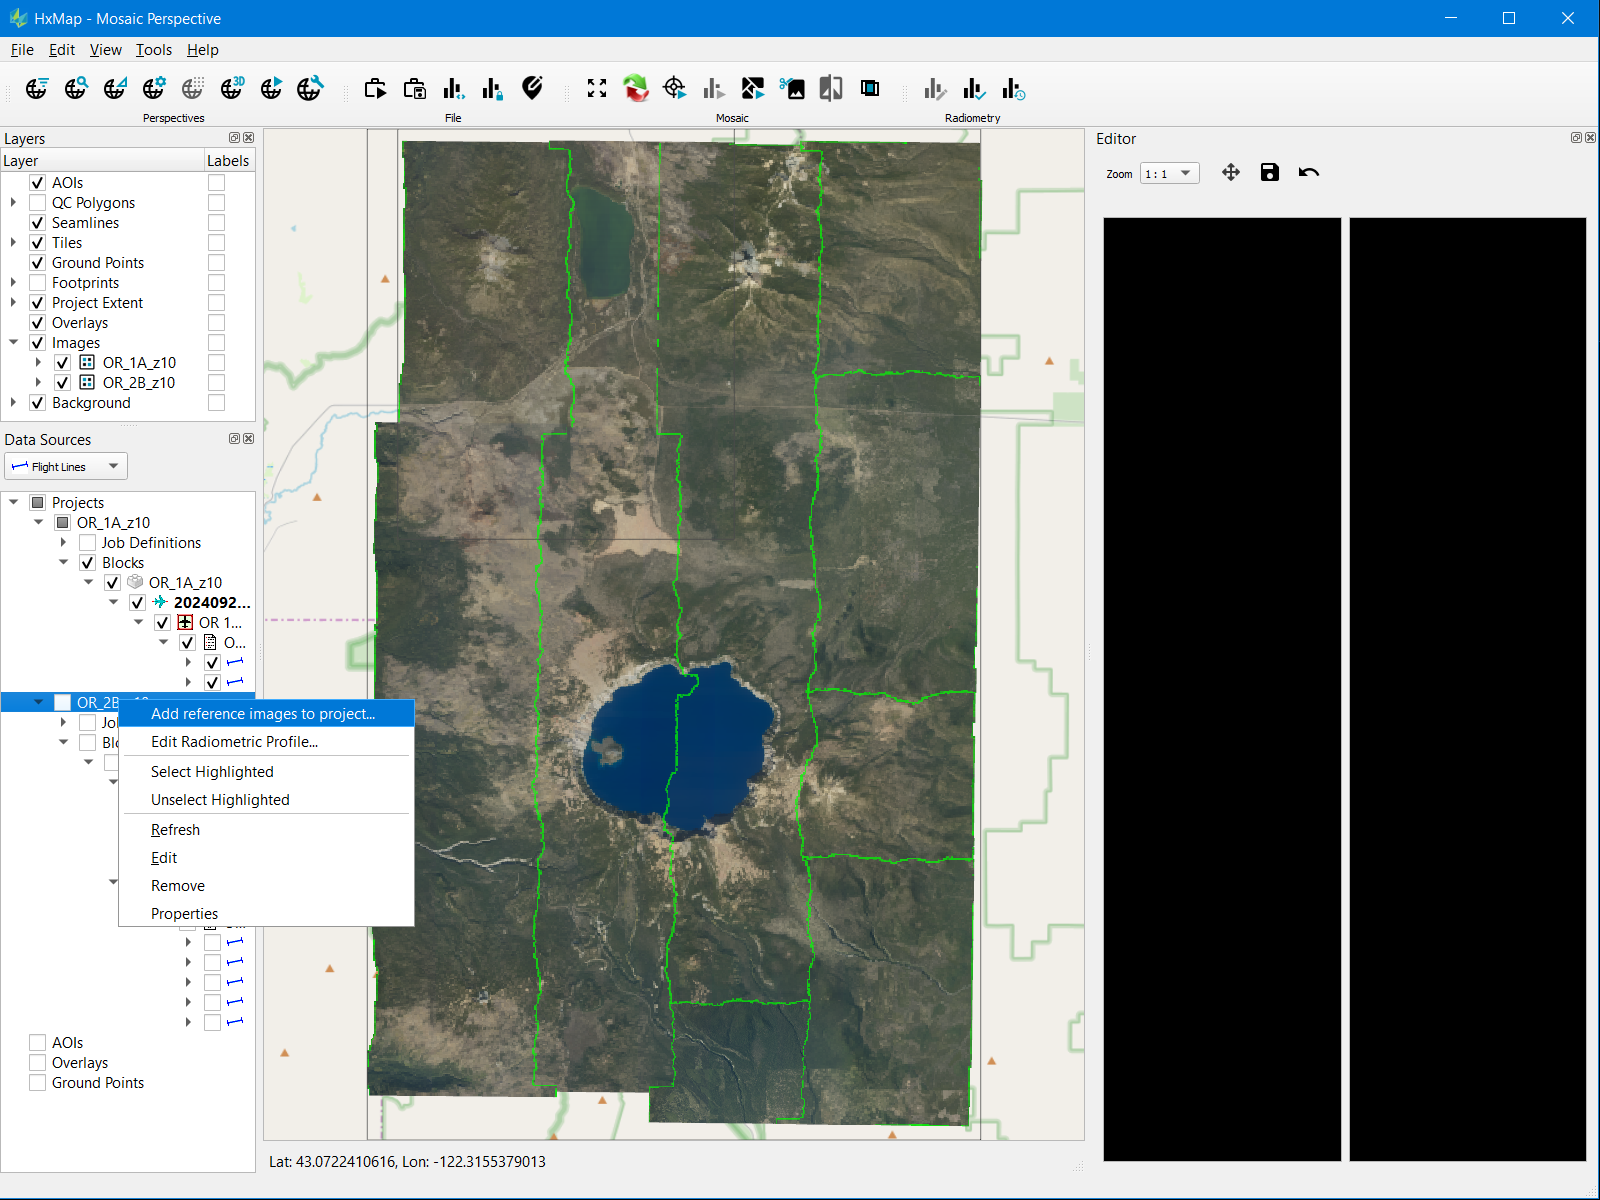Enable the Footprints layer checkbox

pos(38,283)
